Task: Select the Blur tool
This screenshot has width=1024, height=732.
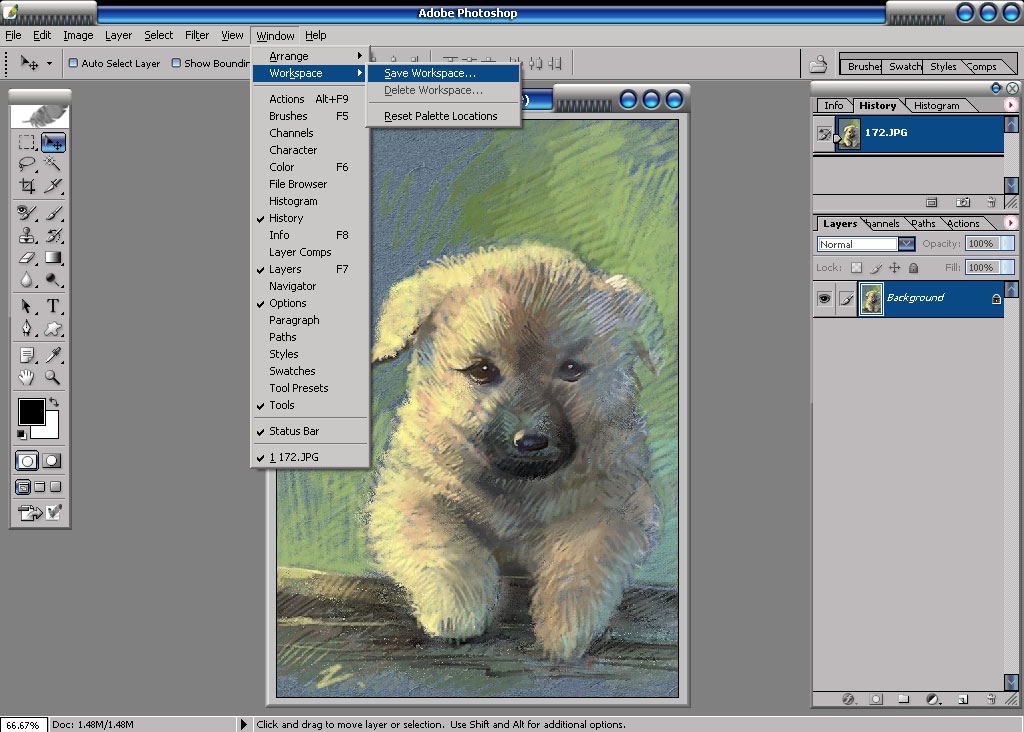Action: 26,279
